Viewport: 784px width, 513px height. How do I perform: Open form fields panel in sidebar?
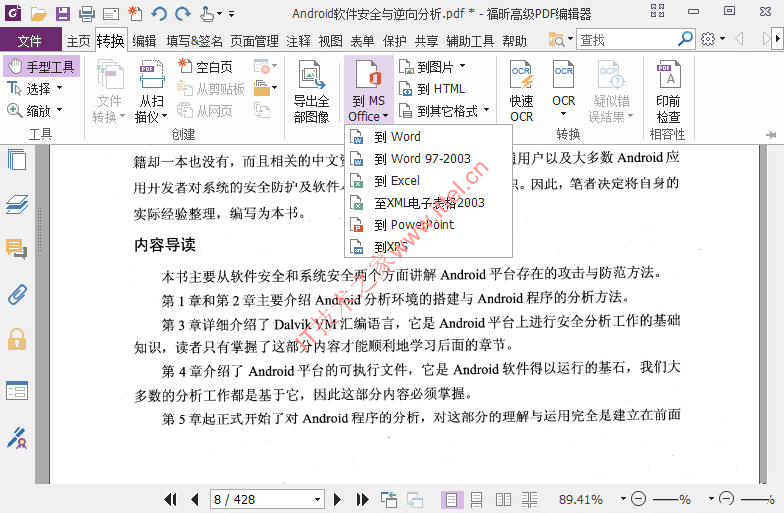click(17, 390)
